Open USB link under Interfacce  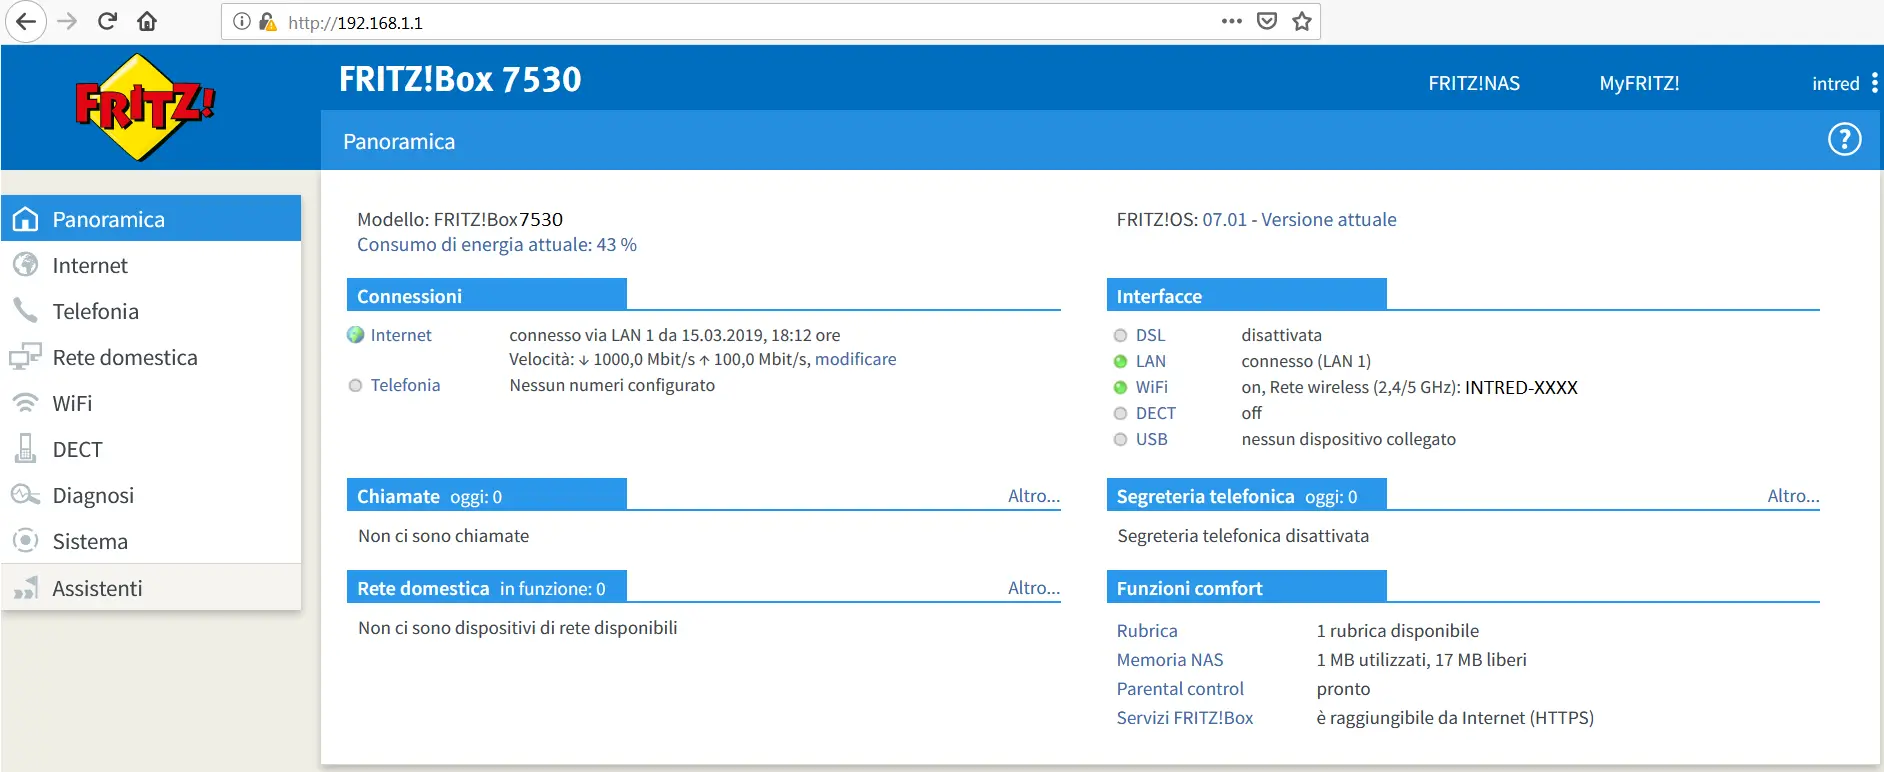tap(1151, 439)
